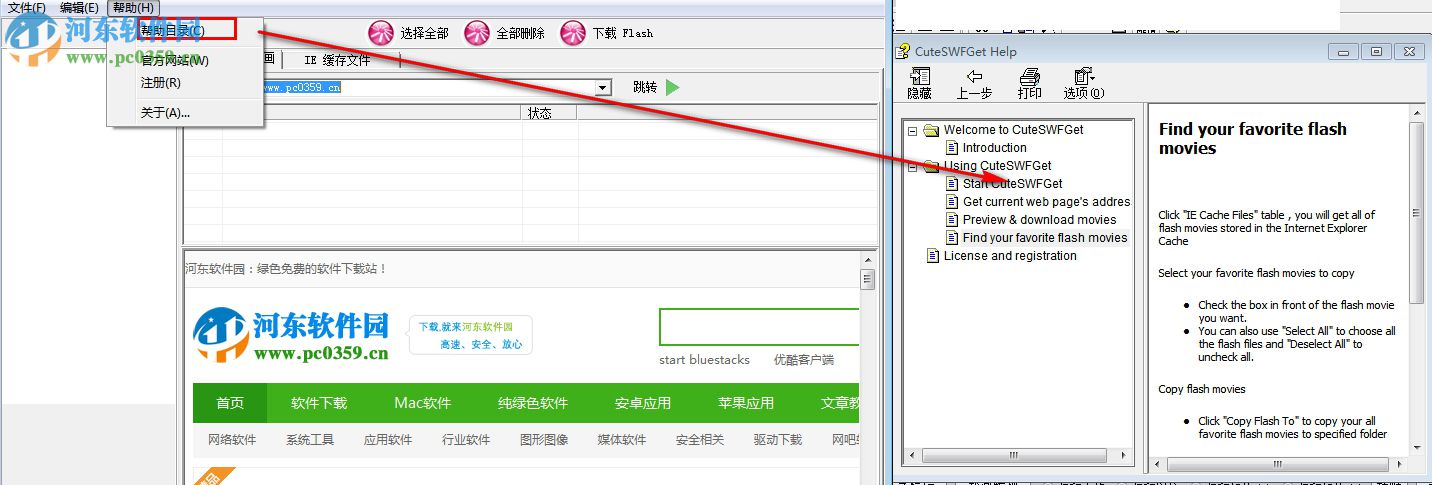
Task: Select Welcome to CuteSWFGet tree item
Action: [1013, 130]
